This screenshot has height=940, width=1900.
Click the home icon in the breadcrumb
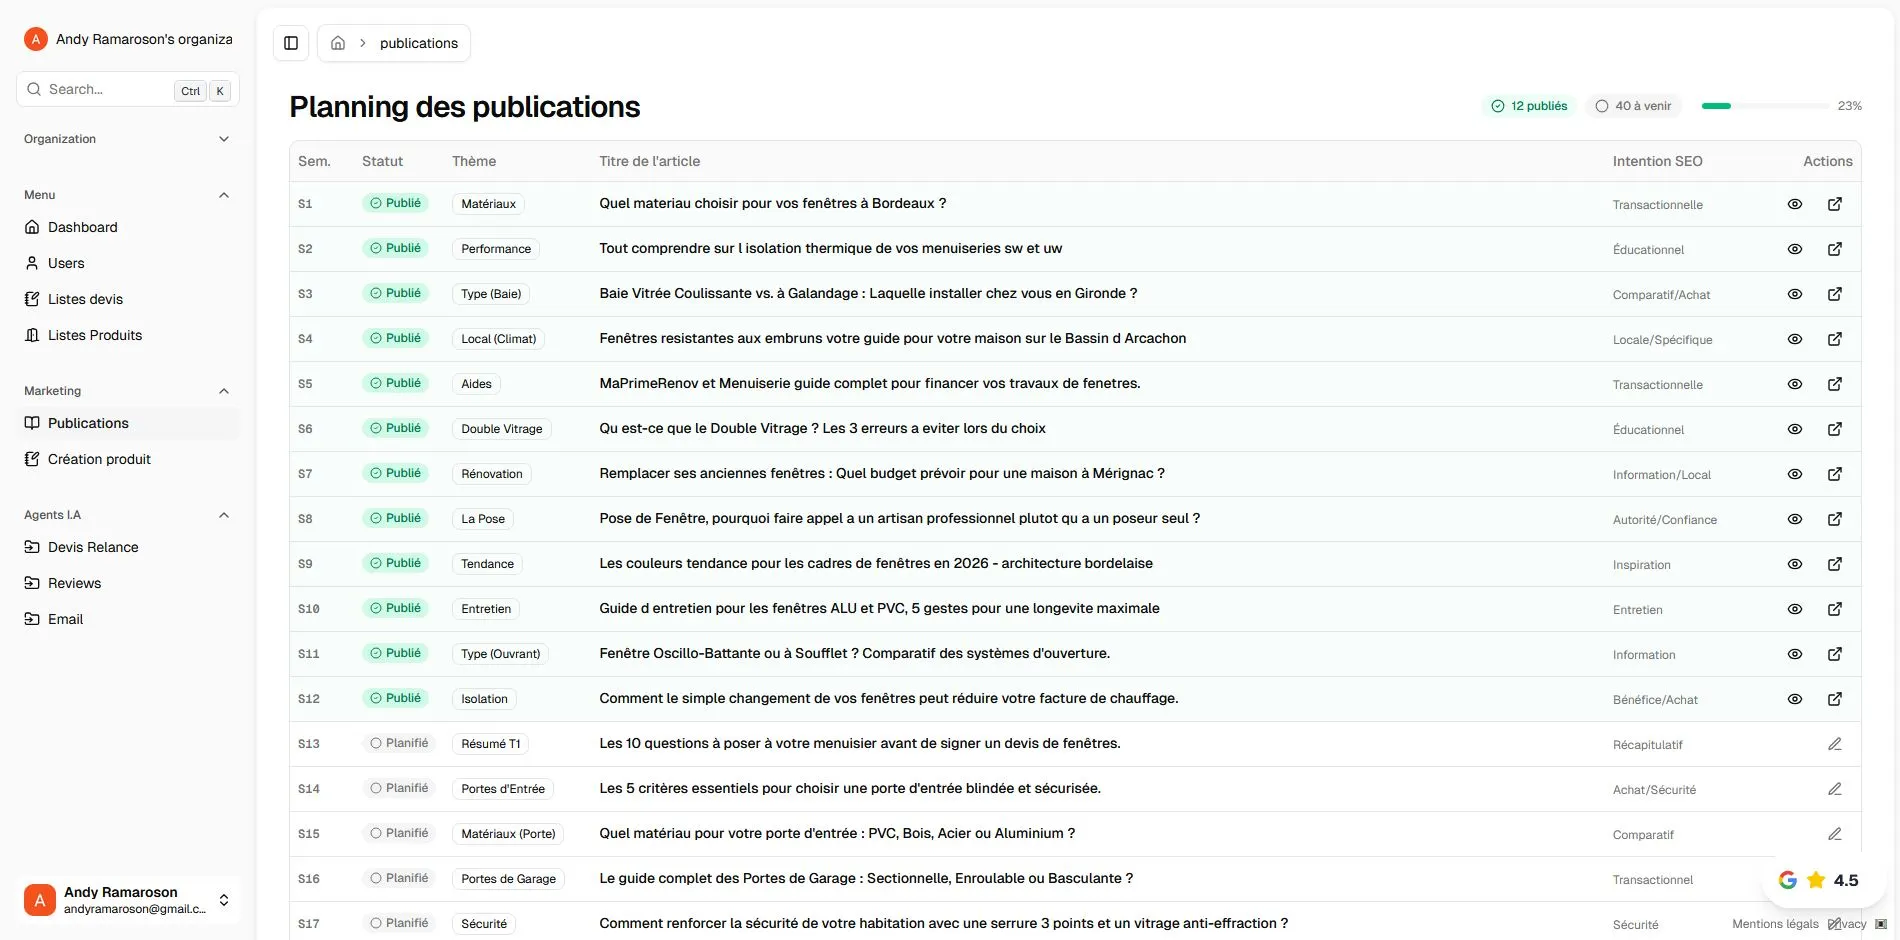[x=338, y=42]
